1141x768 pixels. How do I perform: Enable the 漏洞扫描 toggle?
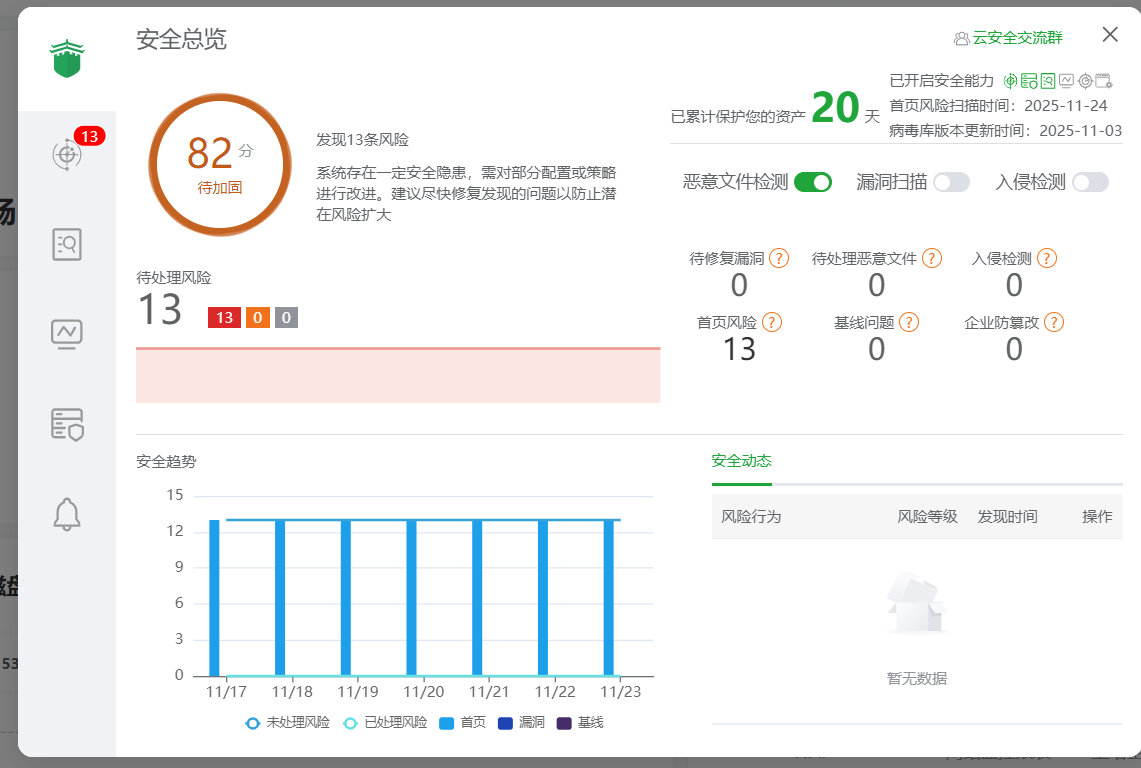pos(951,182)
